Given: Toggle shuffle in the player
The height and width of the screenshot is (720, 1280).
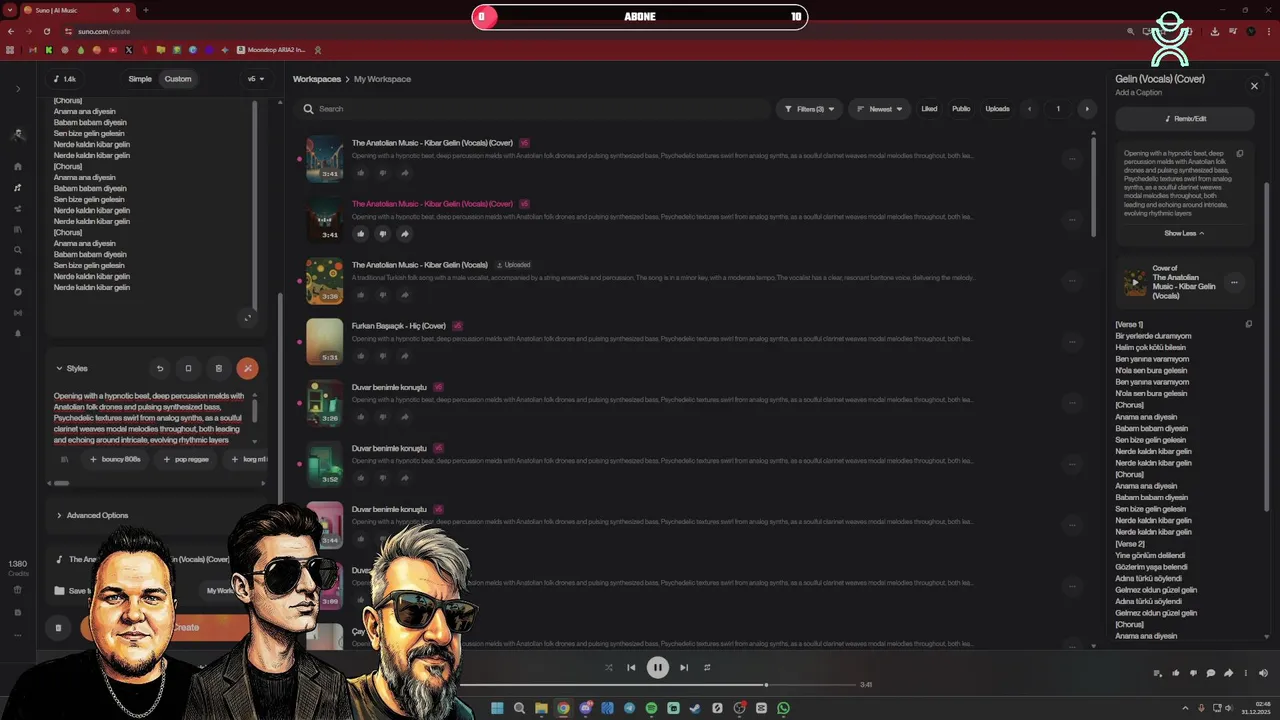Looking at the screenshot, I should (x=609, y=667).
